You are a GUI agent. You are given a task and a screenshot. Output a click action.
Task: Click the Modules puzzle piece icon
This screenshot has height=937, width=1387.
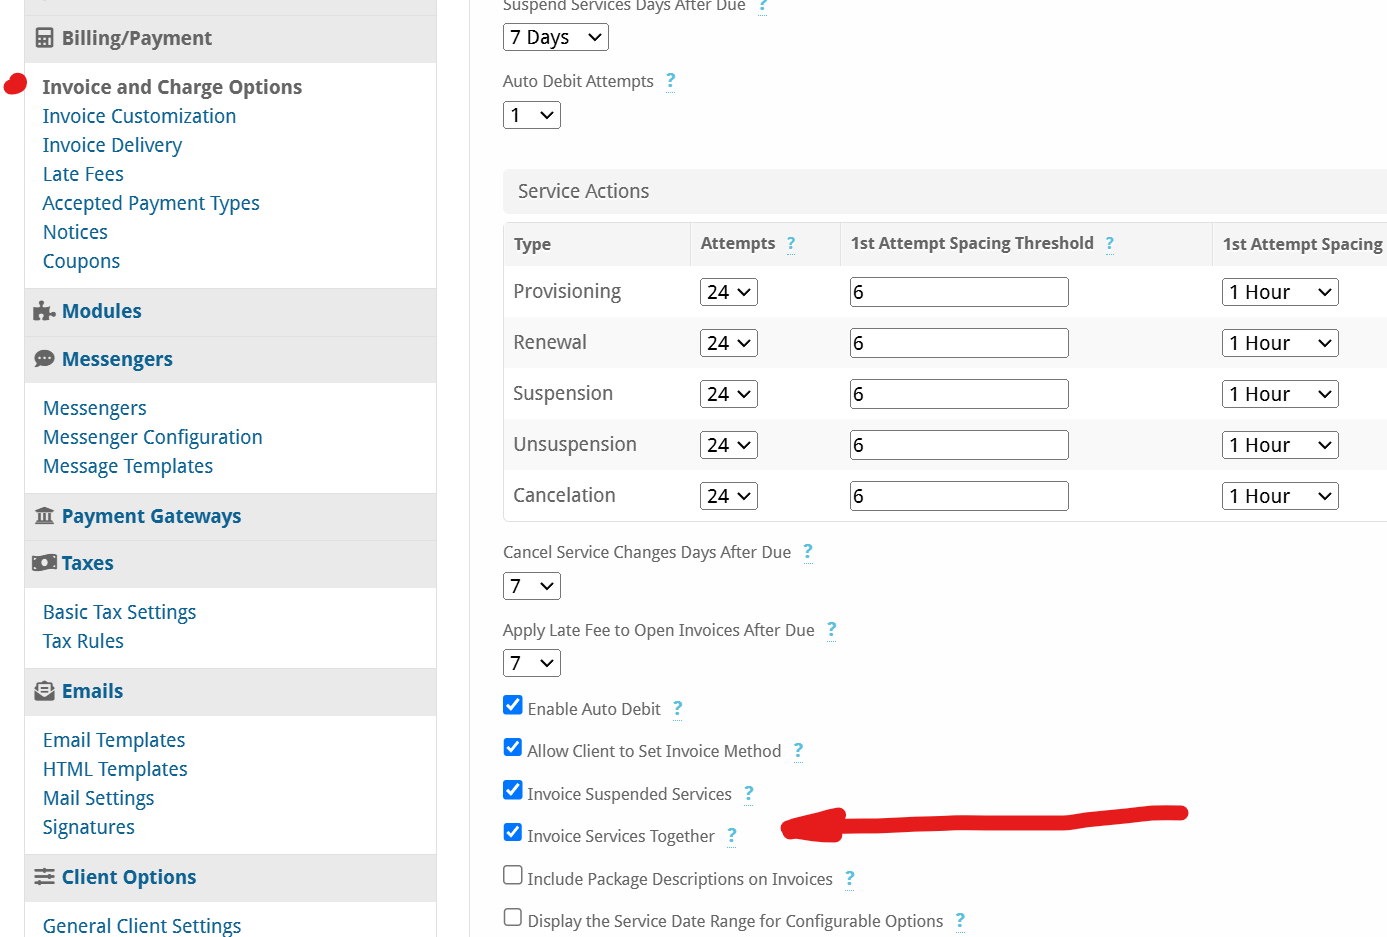[x=44, y=311]
